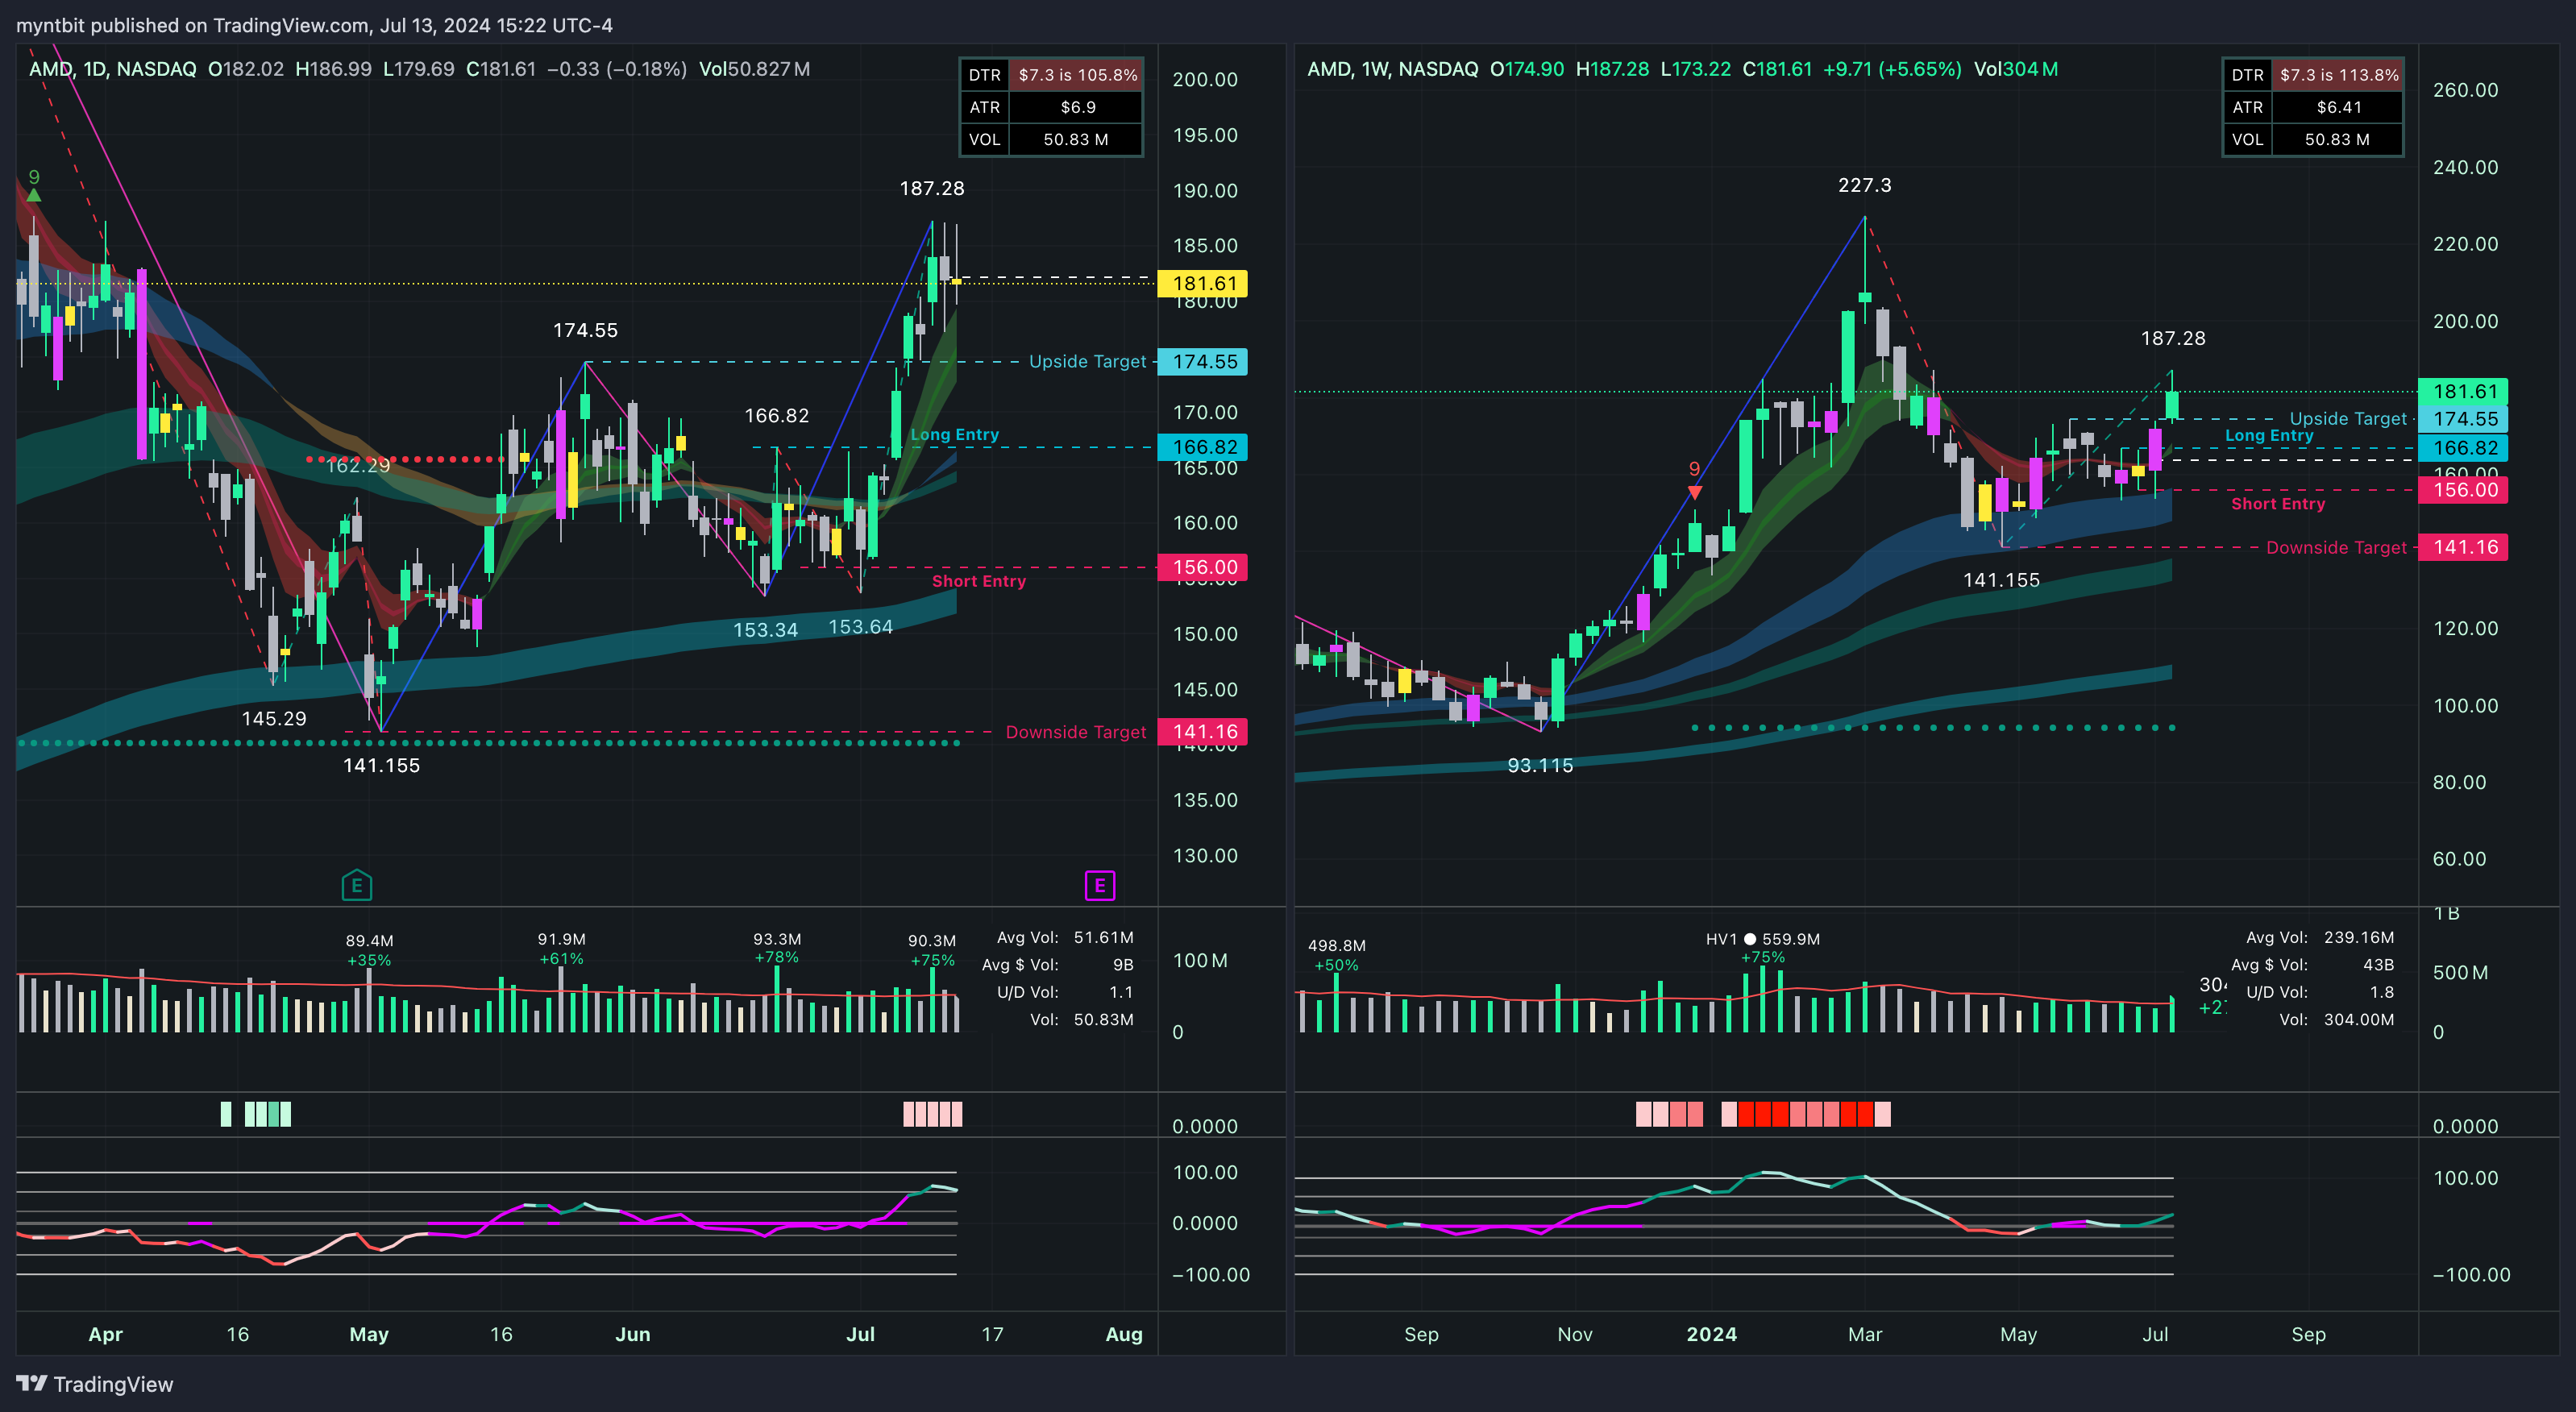The width and height of the screenshot is (2576, 1412).
Task: Click the 90.3M +75% volume label
Action: point(931,950)
